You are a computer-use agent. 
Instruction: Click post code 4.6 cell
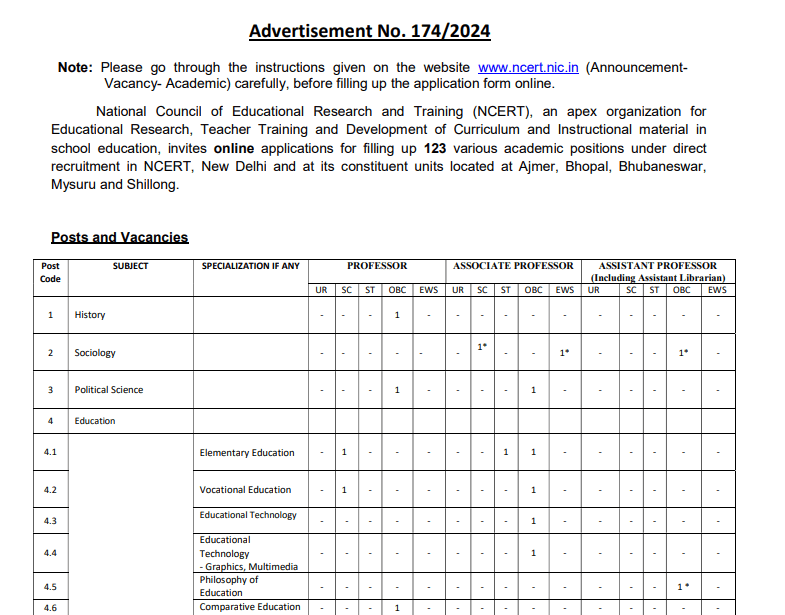coord(50,608)
